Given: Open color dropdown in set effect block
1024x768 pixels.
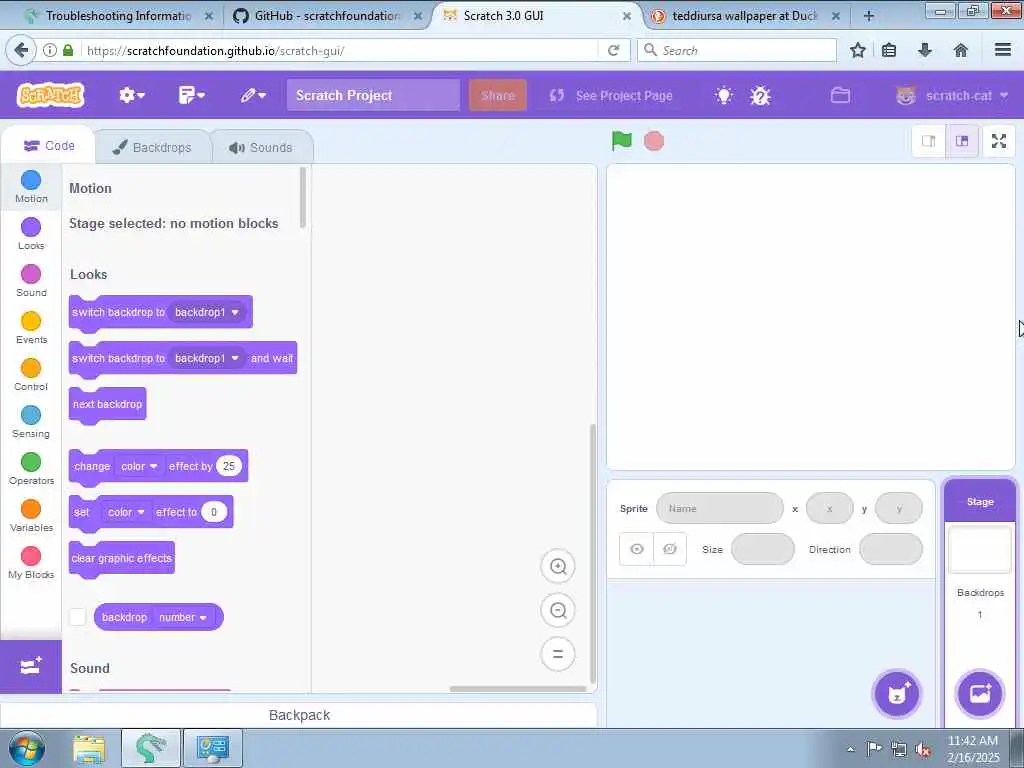Looking at the screenshot, I should pos(126,512).
